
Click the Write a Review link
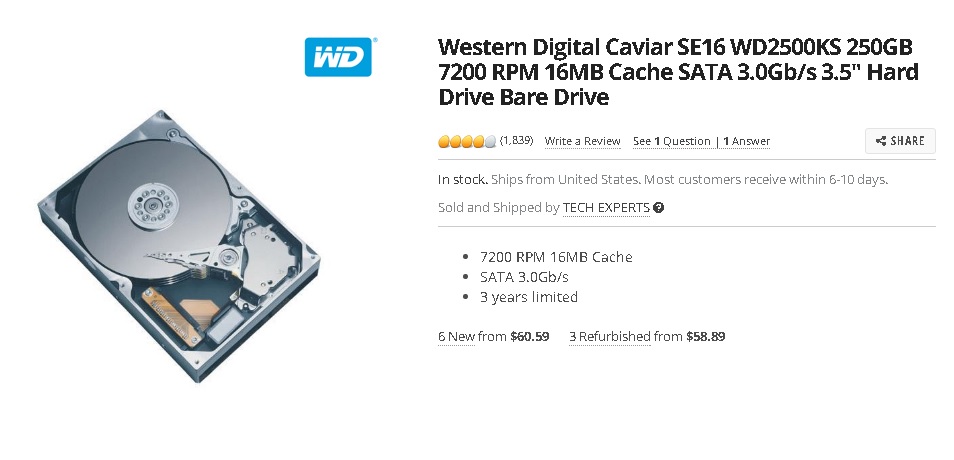click(x=582, y=141)
